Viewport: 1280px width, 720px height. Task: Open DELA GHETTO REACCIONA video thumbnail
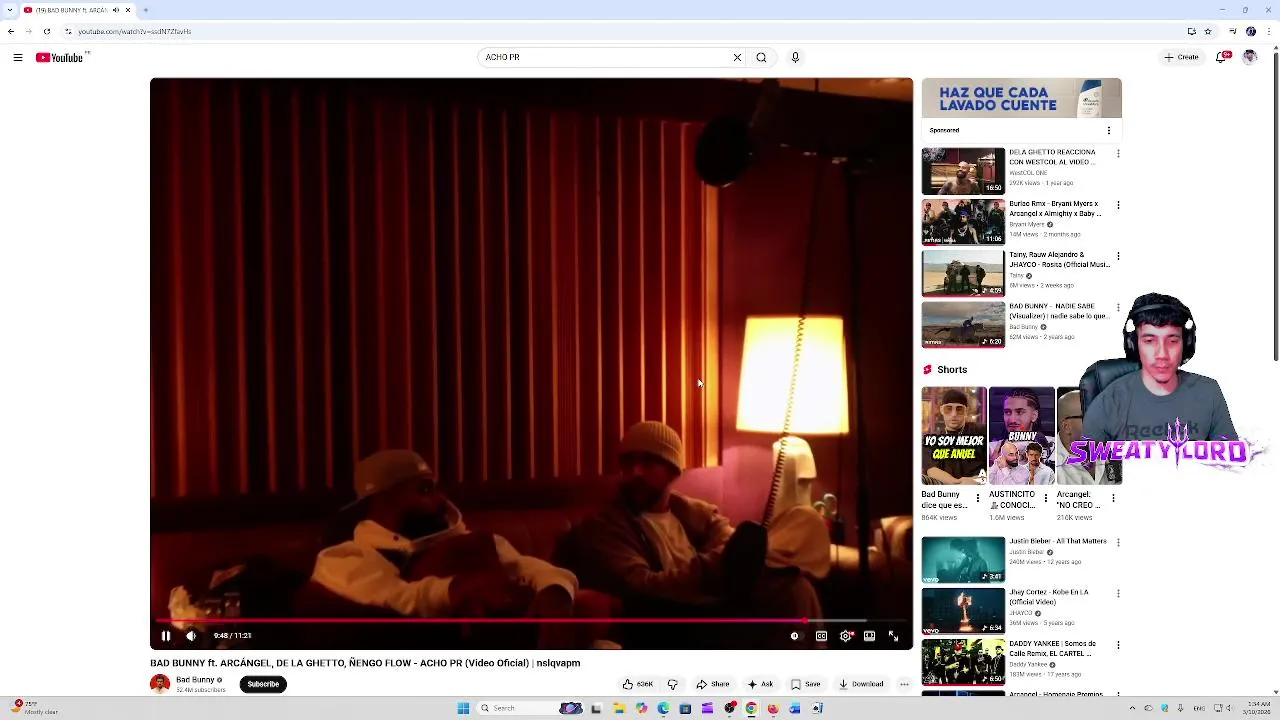click(x=963, y=170)
